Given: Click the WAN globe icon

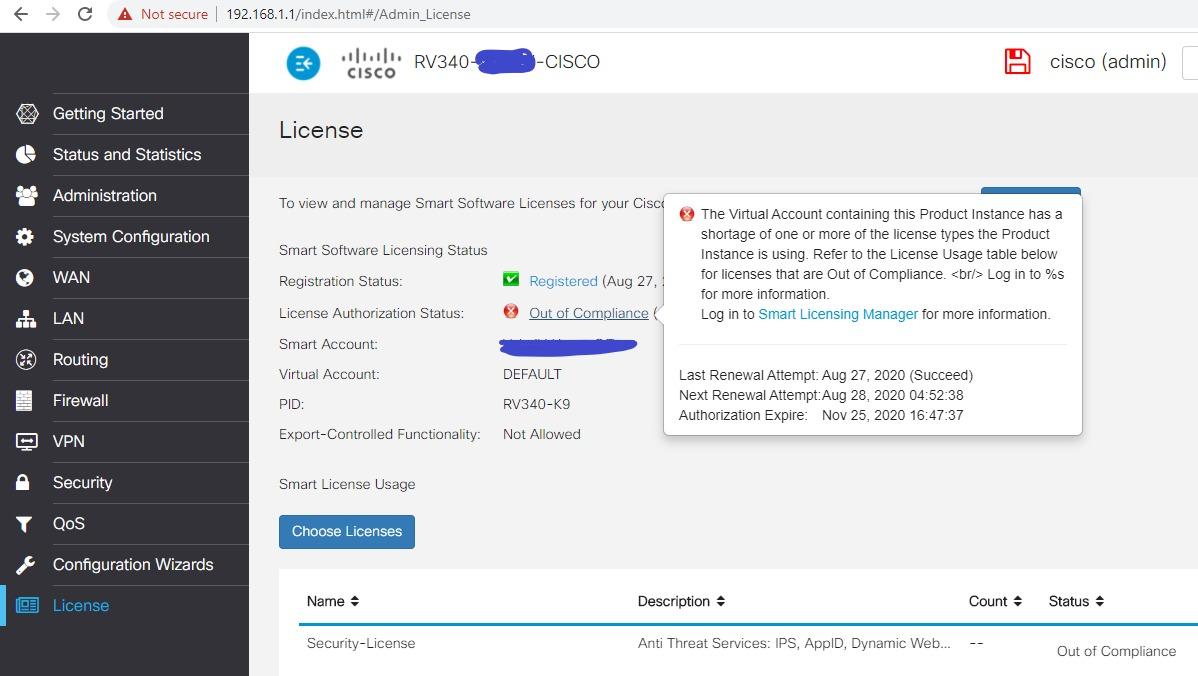Looking at the screenshot, I should tap(27, 277).
